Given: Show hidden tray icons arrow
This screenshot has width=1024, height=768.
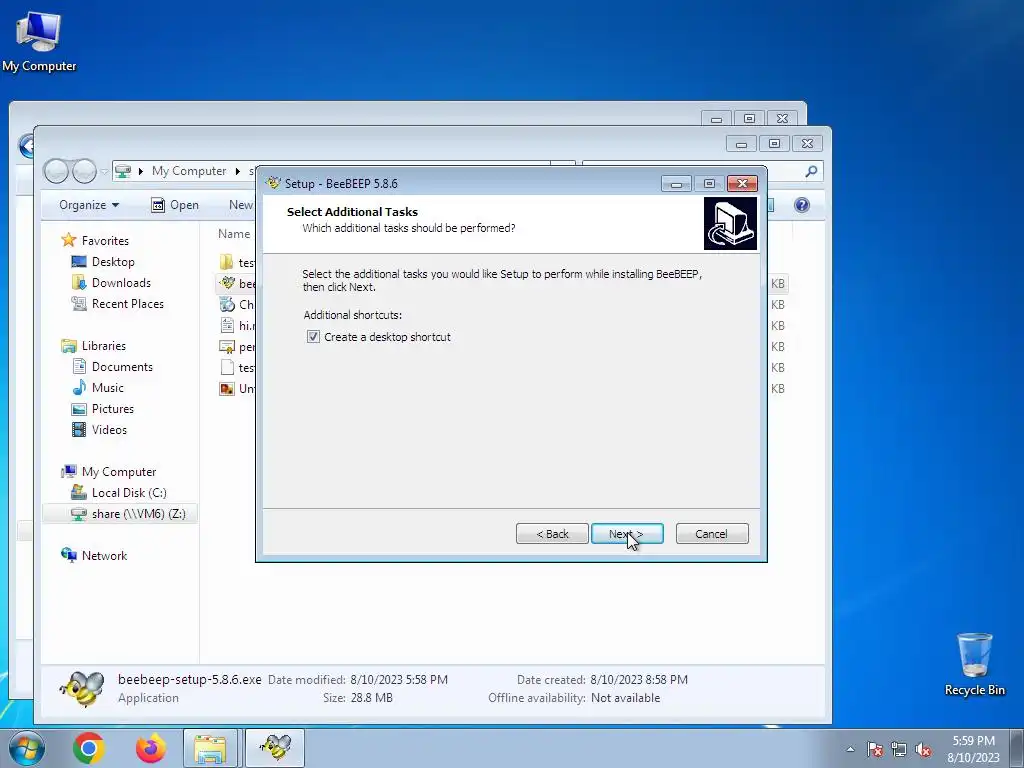Looking at the screenshot, I should pyautogui.click(x=850, y=749).
